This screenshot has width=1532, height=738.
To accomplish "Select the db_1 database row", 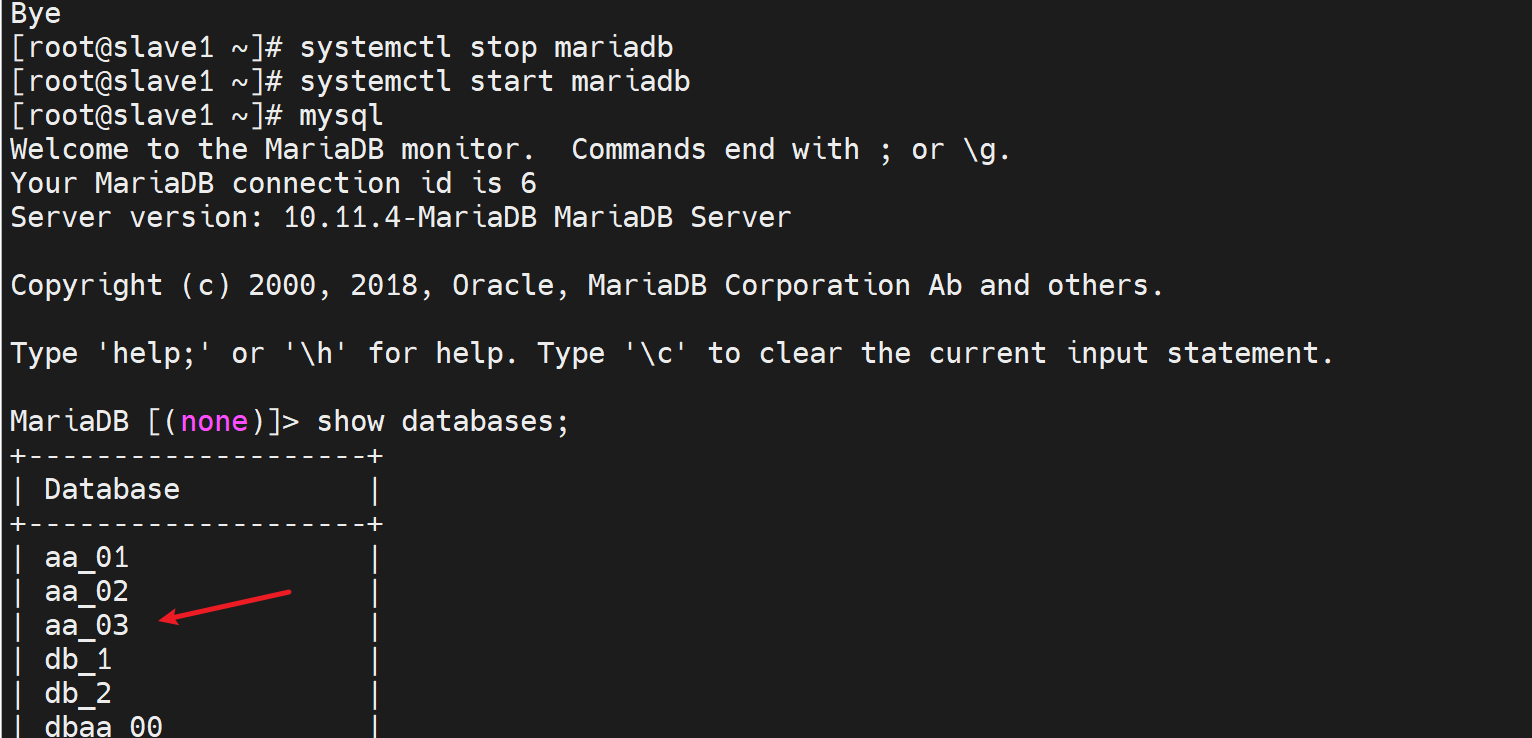I will pos(78,660).
